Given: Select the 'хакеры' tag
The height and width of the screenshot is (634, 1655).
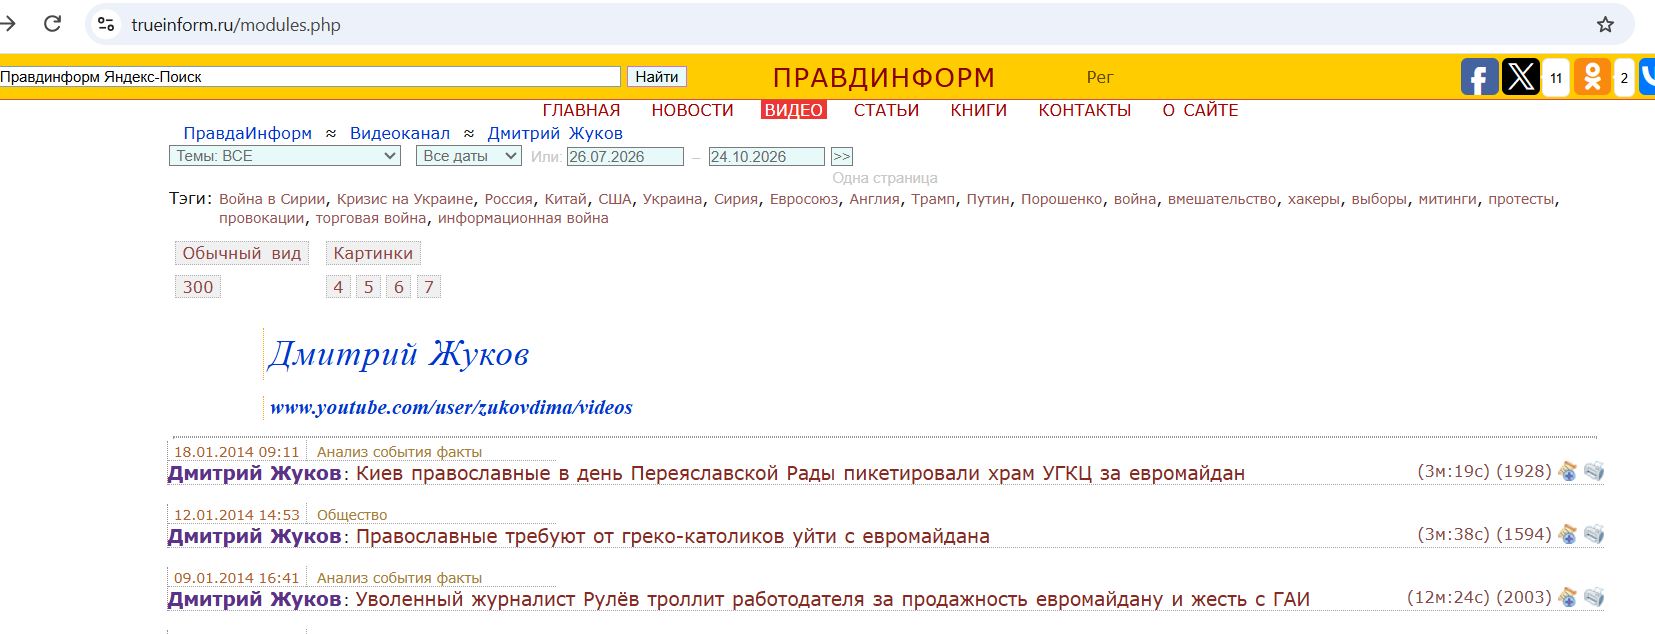Looking at the screenshot, I should (x=1313, y=199).
